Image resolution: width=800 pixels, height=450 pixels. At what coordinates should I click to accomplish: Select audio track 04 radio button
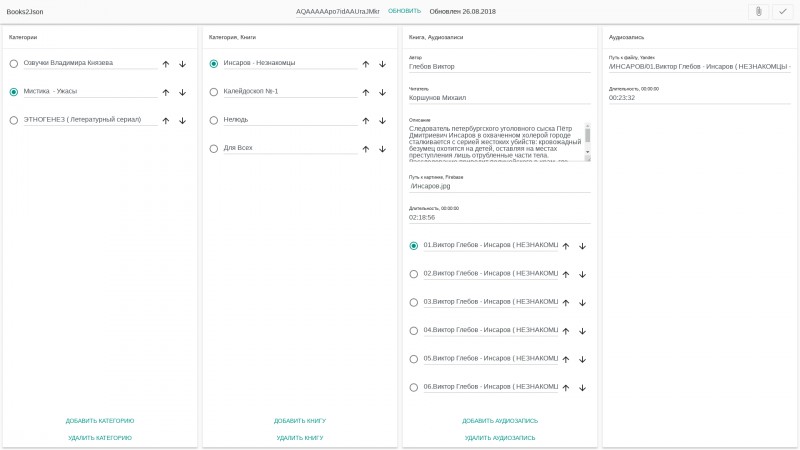point(414,330)
